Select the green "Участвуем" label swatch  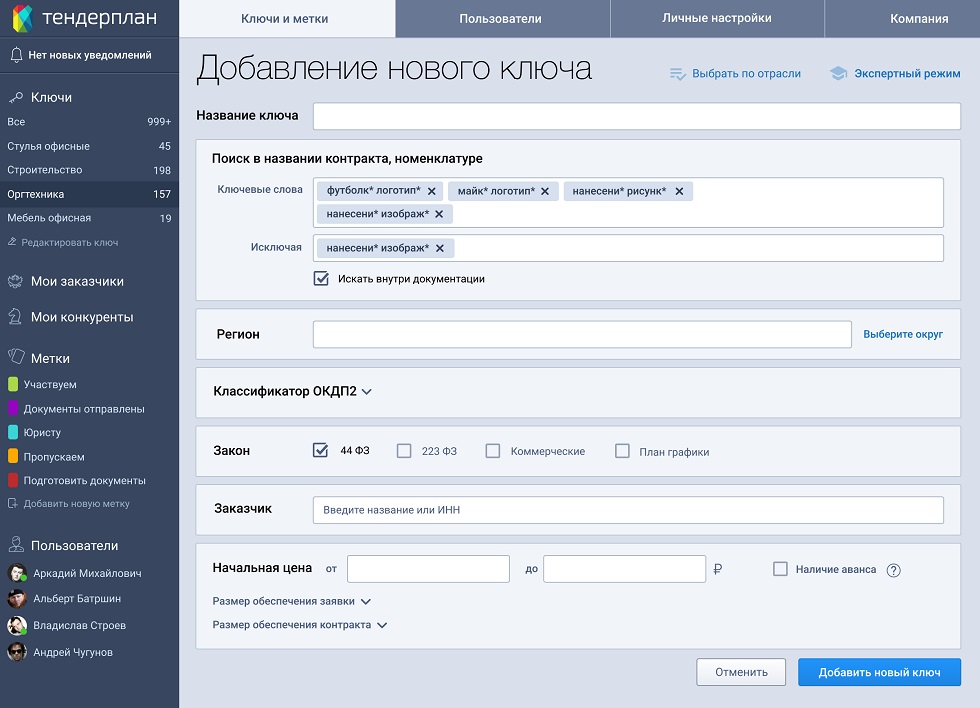point(13,384)
